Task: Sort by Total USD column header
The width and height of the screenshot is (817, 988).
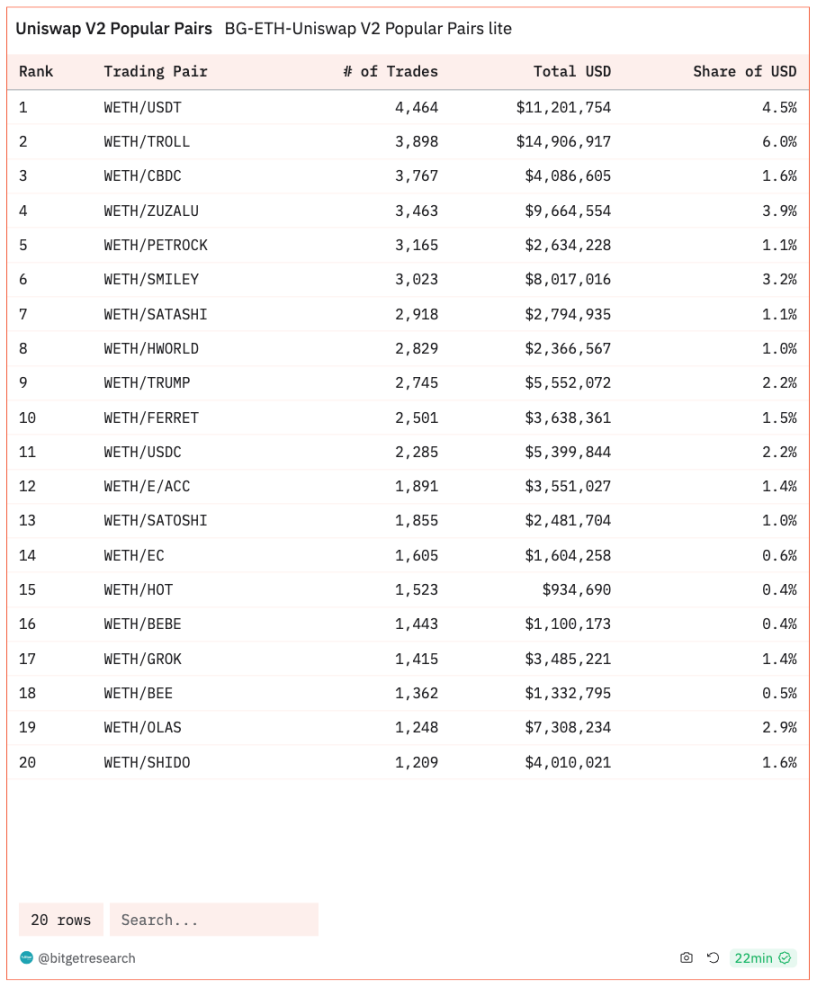Action: [572, 71]
